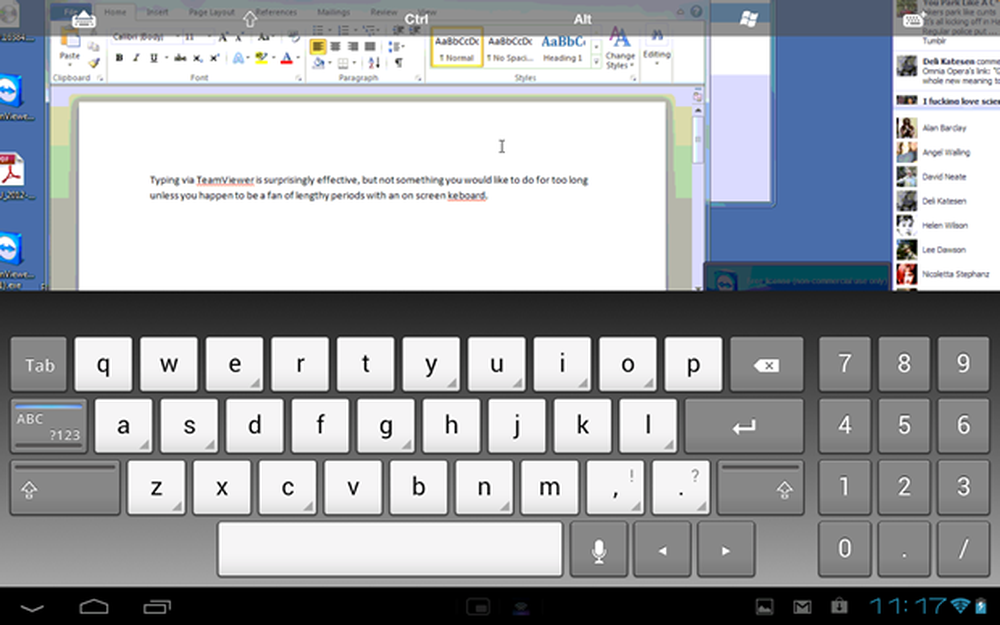This screenshot has width=1000, height=625.
Task: Tap the Tab key on keyboard
Action: click(39, 364)
